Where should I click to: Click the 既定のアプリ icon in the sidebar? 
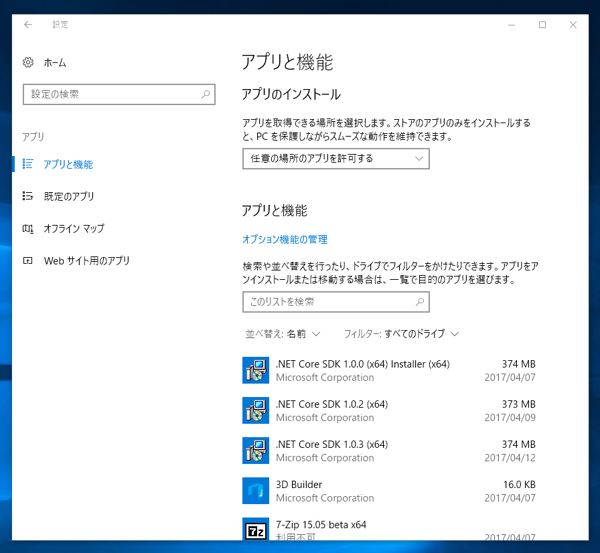click(x=28, y=196)
